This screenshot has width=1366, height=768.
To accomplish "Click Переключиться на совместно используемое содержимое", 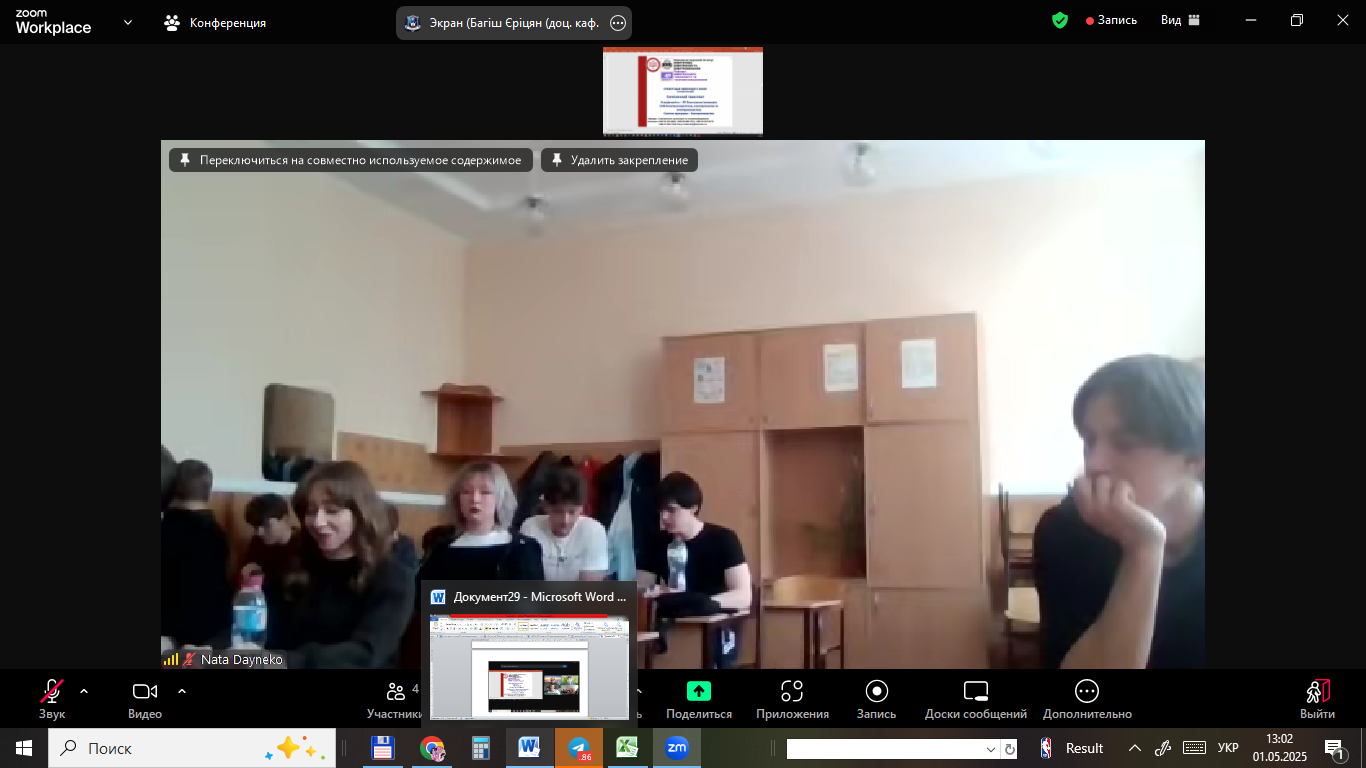I will pyautogui.click(x=351, y=160).
